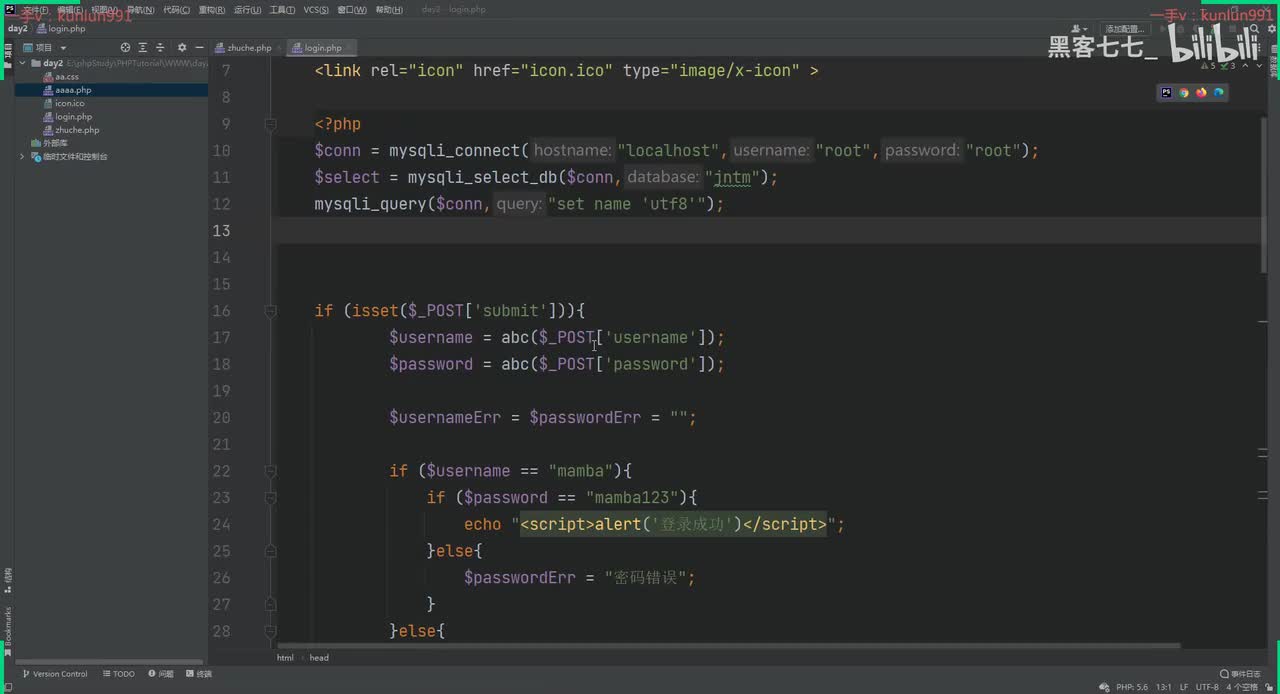Click day2 in navigation bar
The width and height of the screenshot is (1280, 694).
tap(18, 28)
